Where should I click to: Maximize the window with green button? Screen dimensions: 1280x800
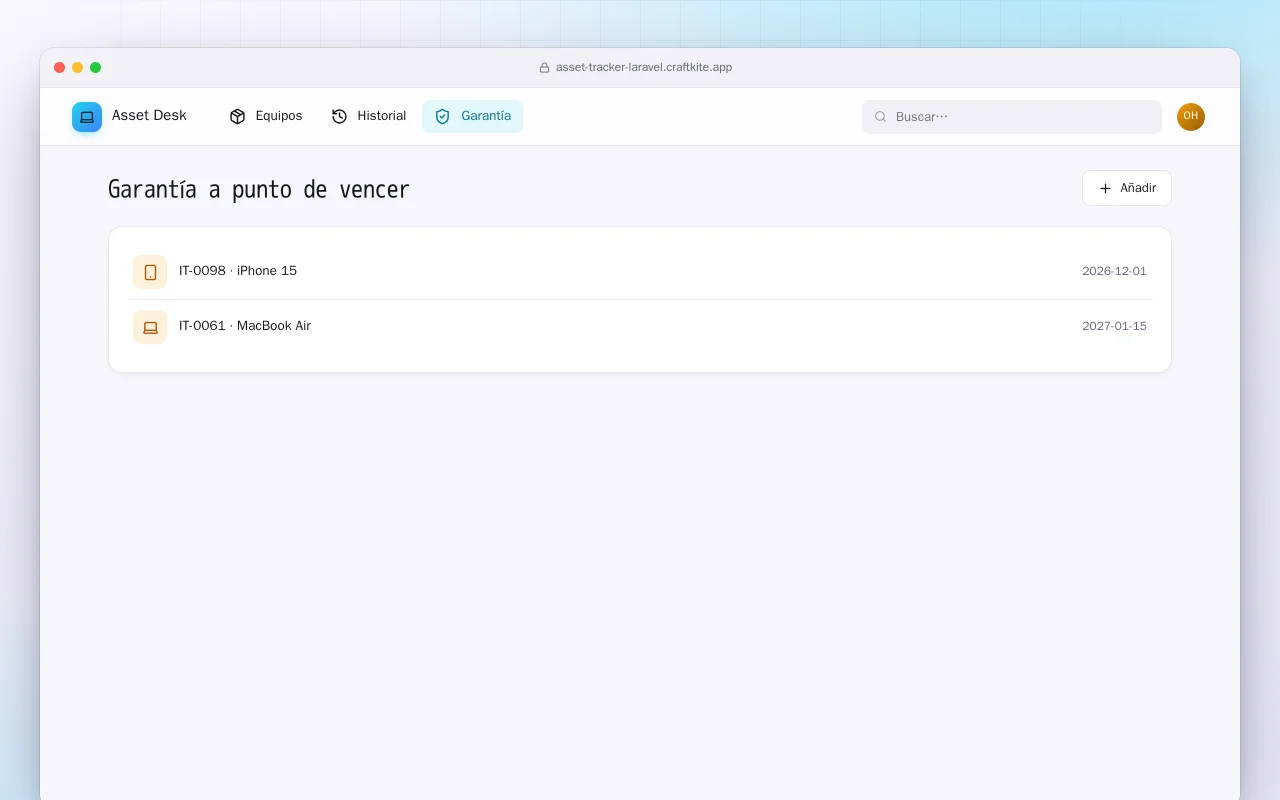tap(96, 68)
